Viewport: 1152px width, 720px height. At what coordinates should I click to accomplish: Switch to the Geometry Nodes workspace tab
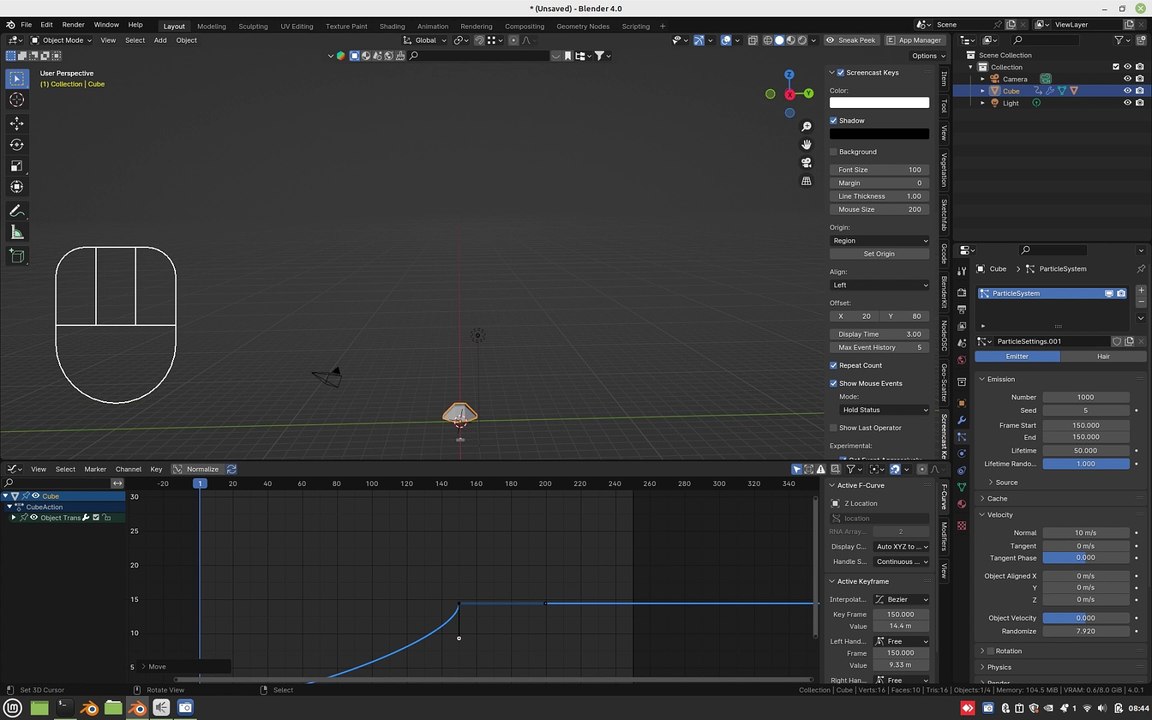point(583,26)
